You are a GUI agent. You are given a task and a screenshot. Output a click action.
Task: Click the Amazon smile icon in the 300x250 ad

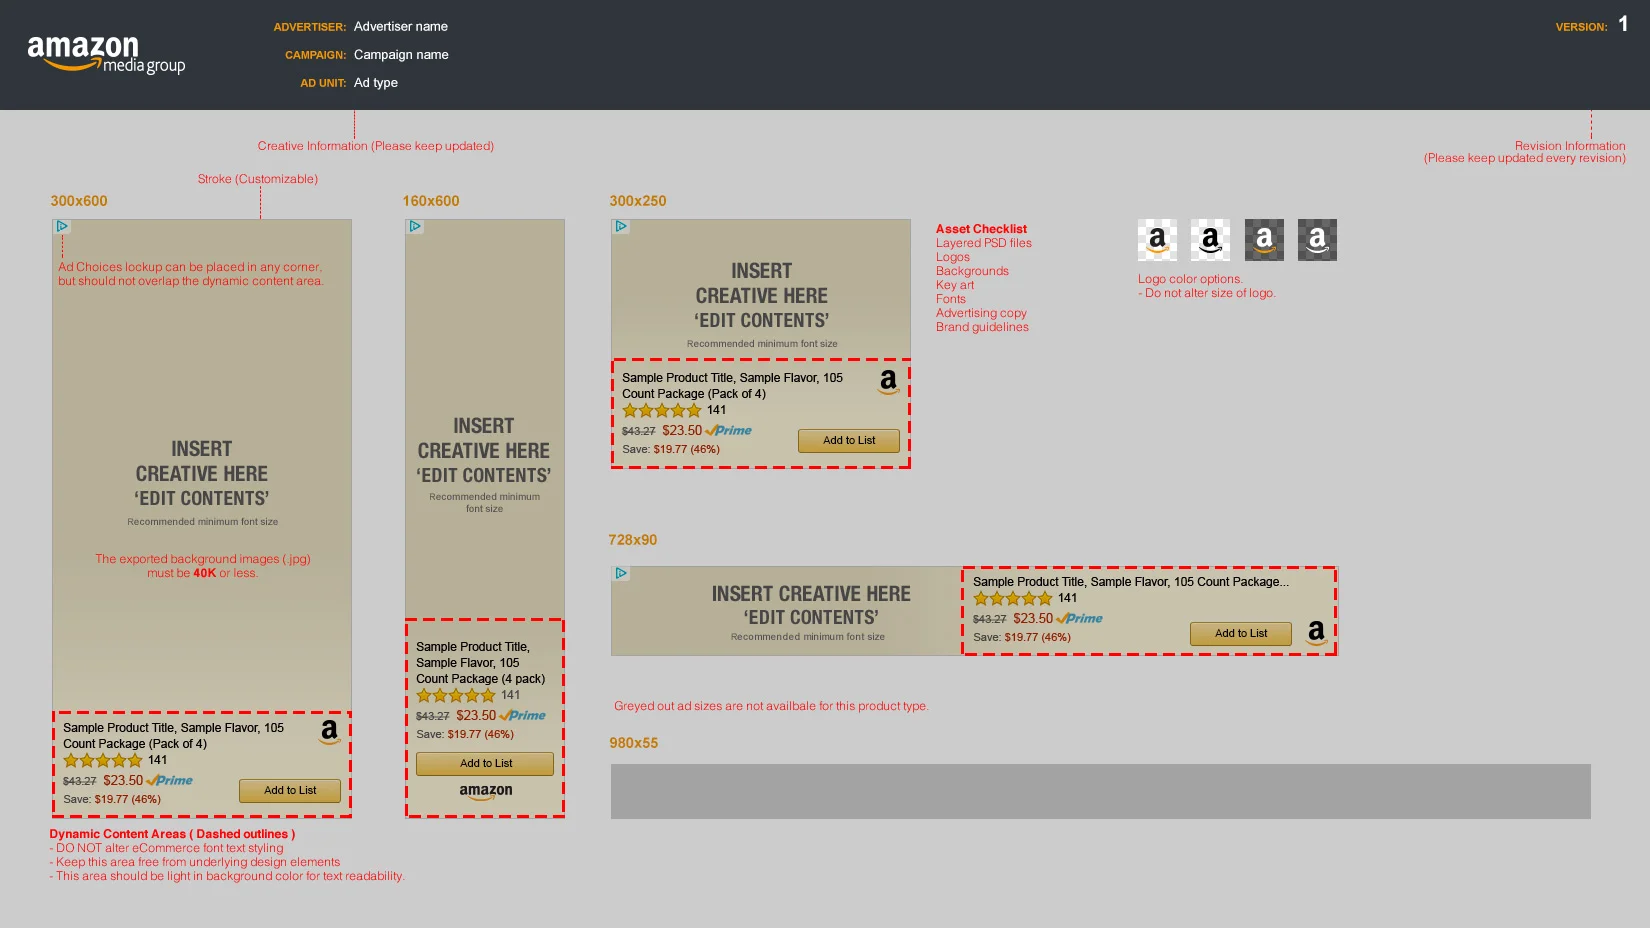click(886, 382)
